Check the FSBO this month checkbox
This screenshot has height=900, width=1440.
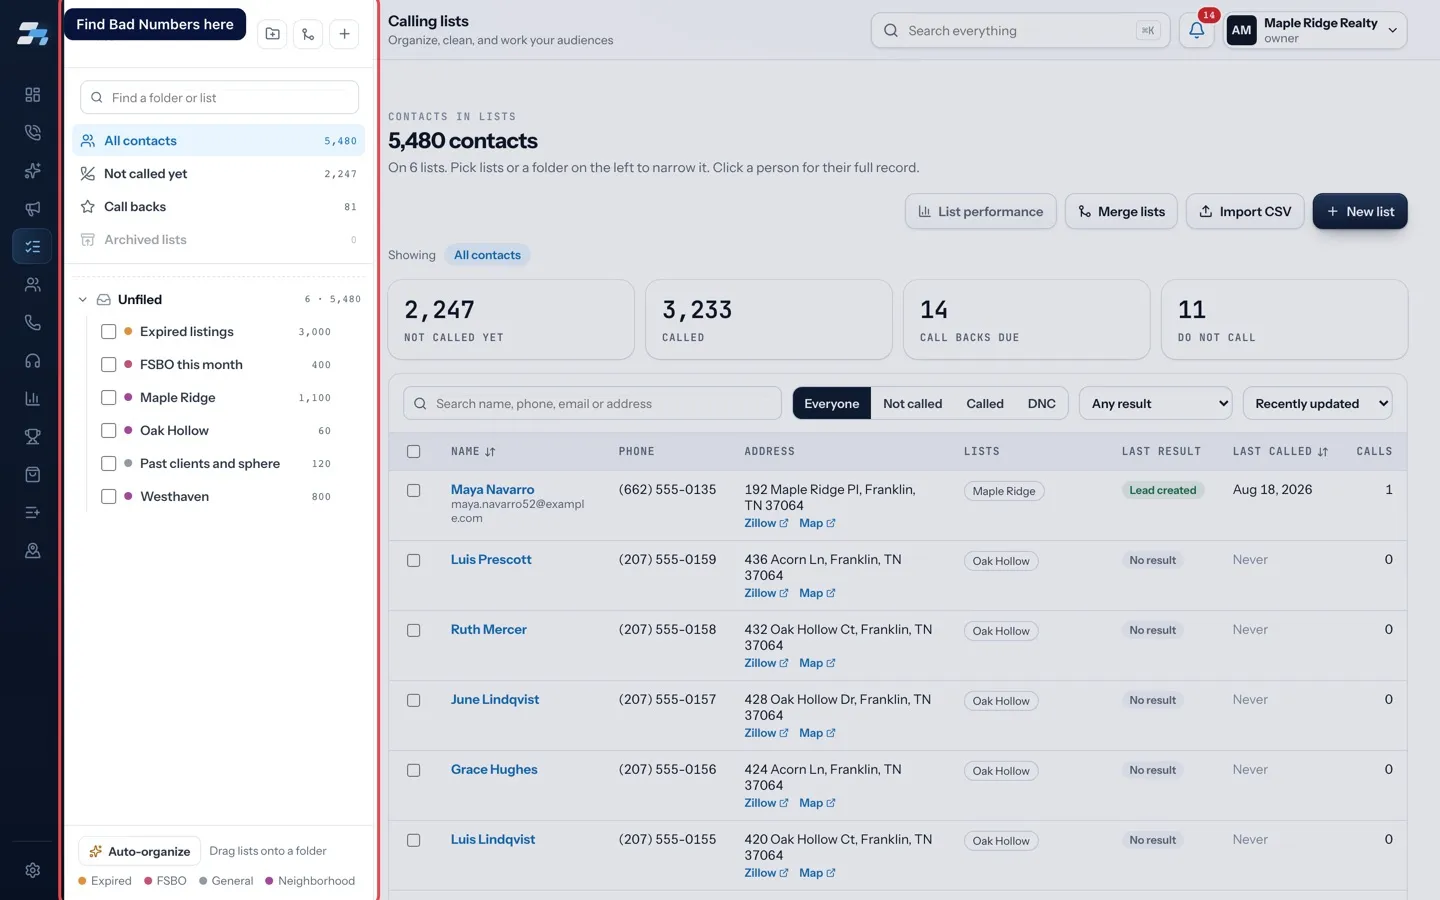pos(109,365)
